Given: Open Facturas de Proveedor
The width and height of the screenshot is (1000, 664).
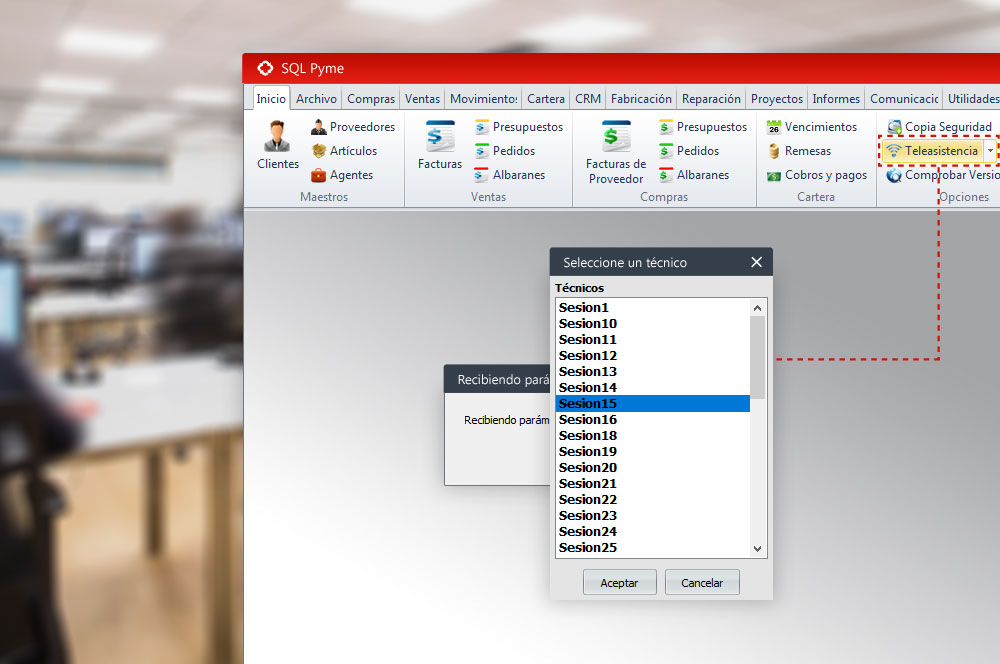Looking at the screenshot, I should [x=616, y=137].
